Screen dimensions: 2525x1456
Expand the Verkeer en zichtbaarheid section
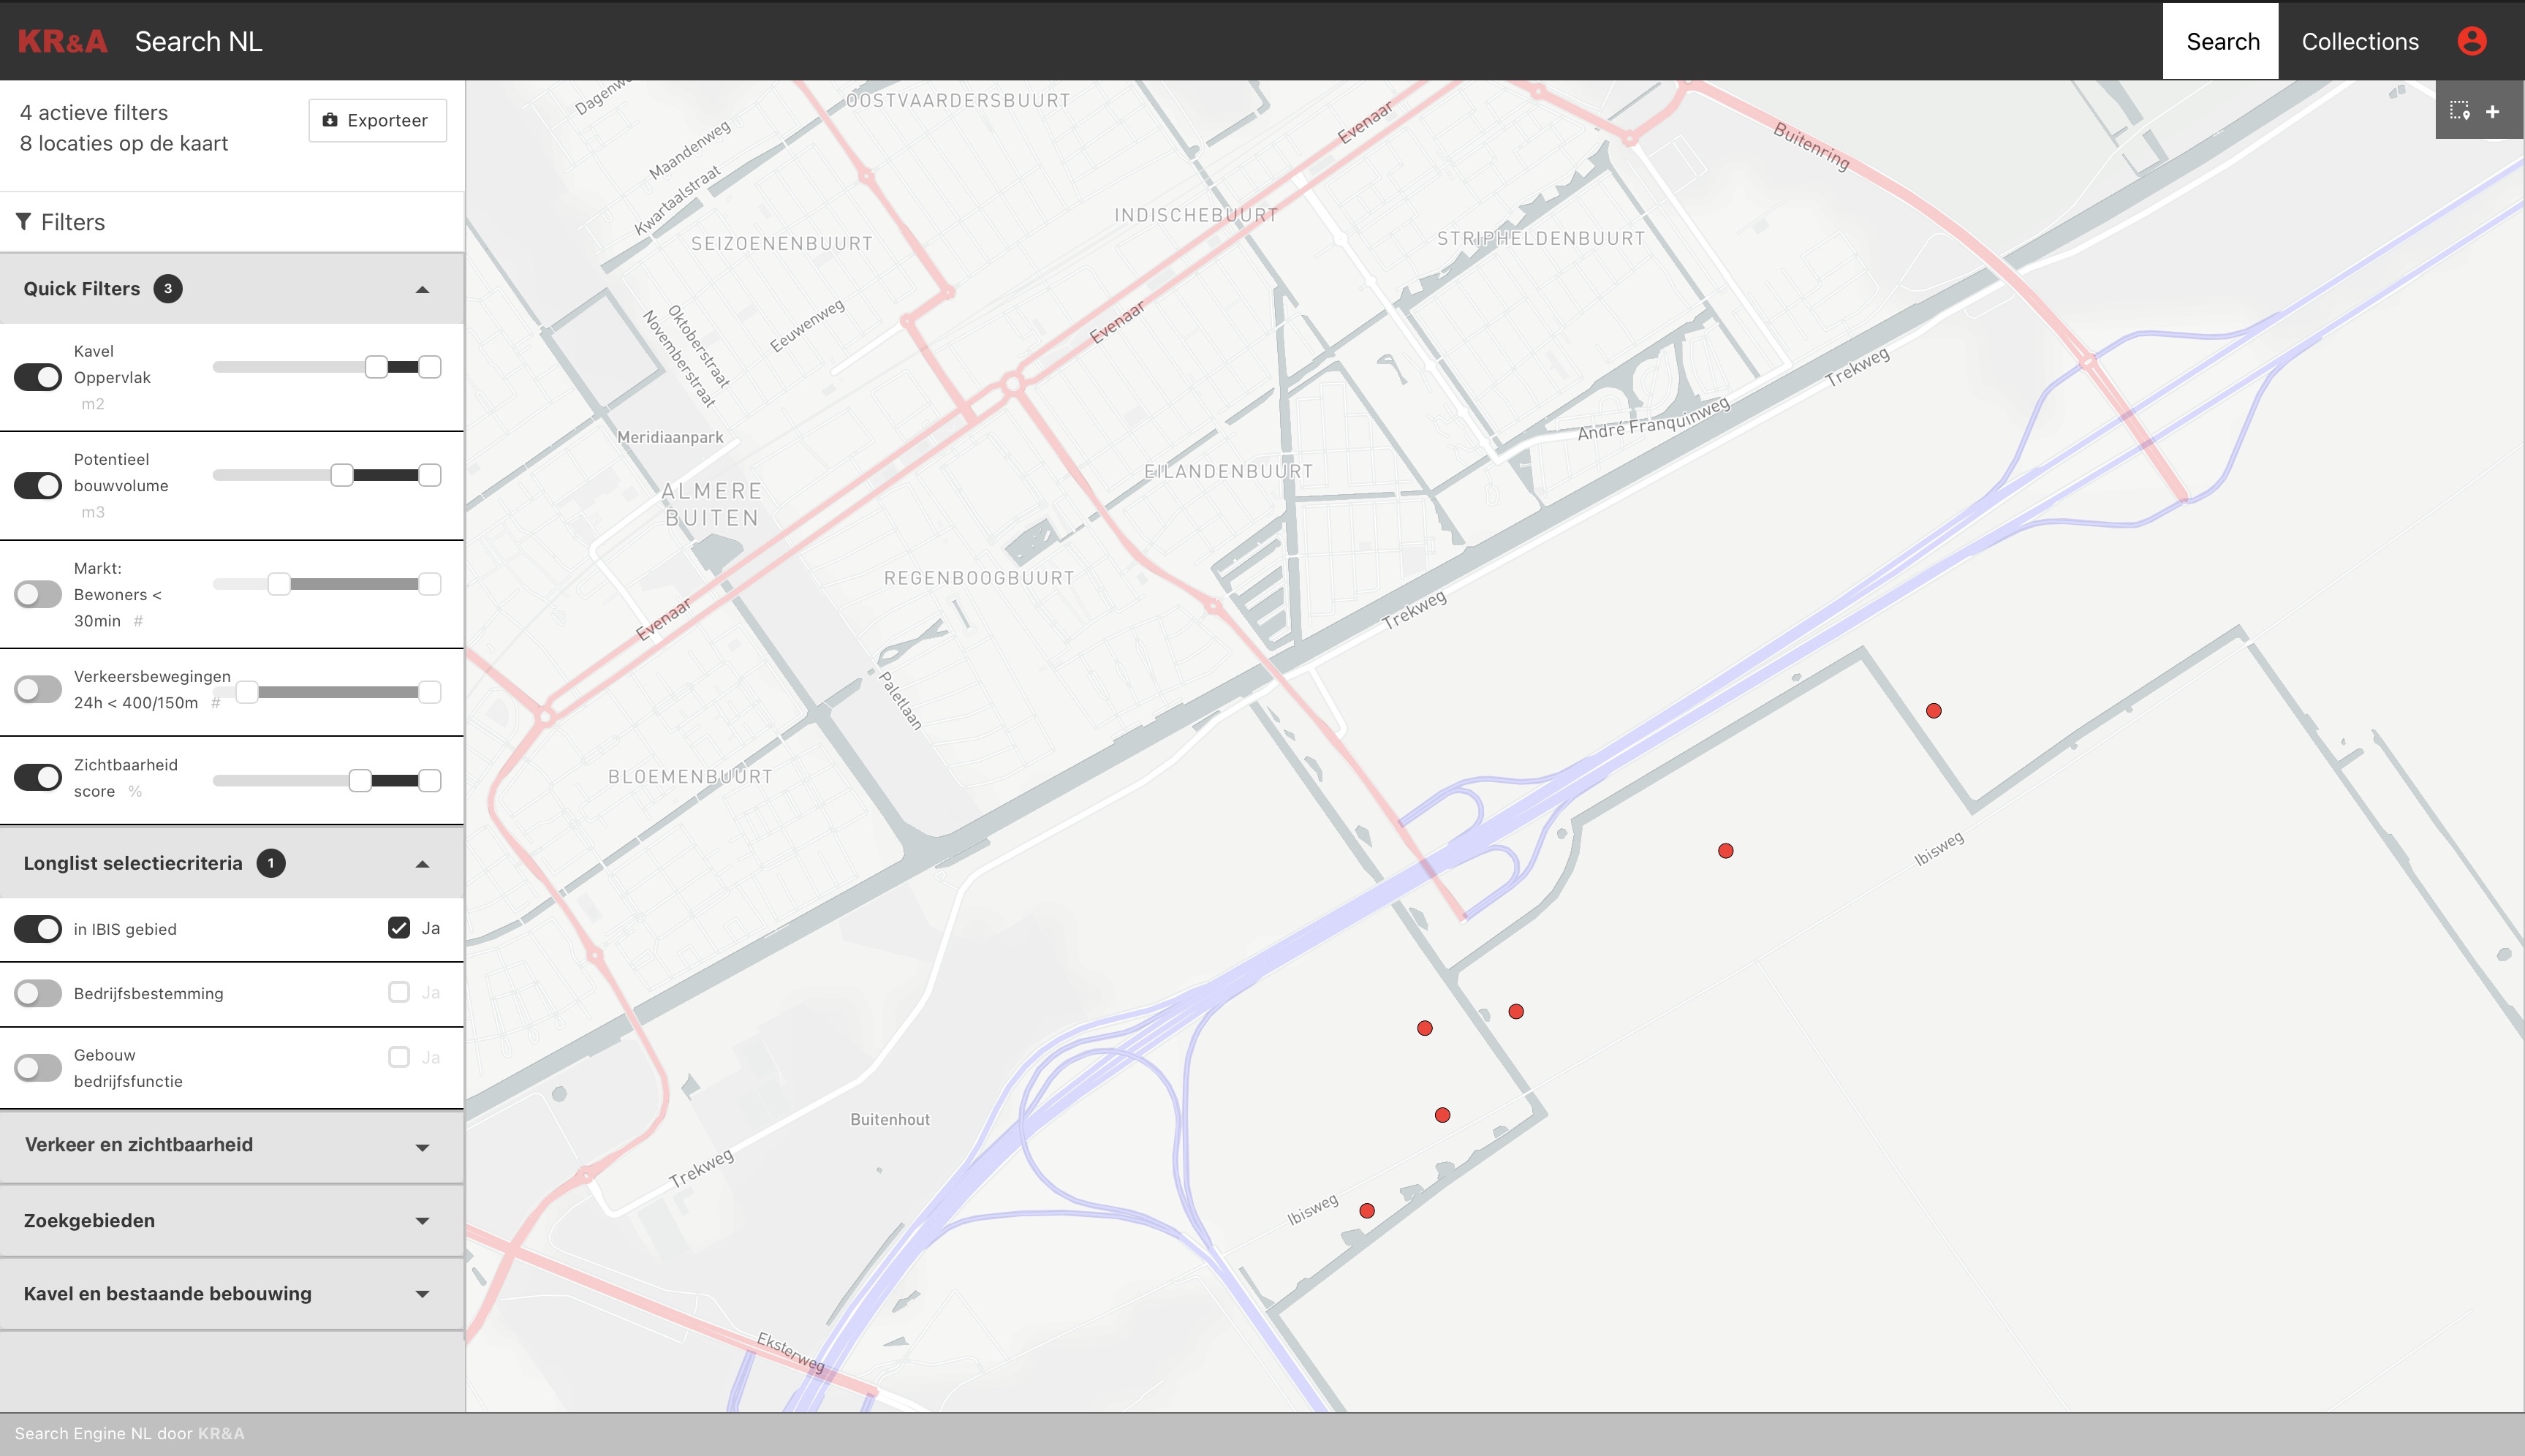(x=232, y=1146)
